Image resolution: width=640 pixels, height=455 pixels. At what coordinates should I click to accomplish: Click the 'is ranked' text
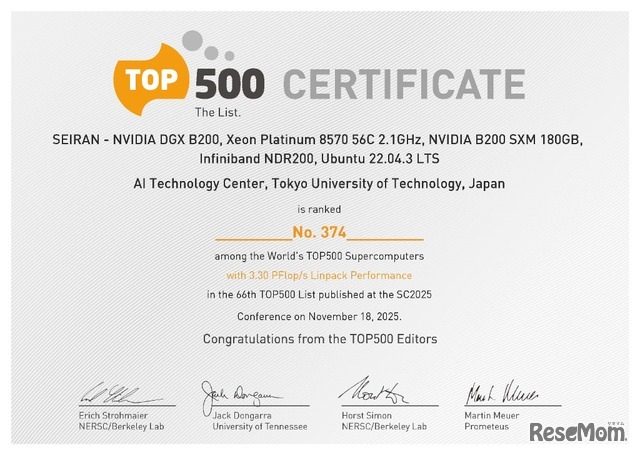[x=319, y=210]
